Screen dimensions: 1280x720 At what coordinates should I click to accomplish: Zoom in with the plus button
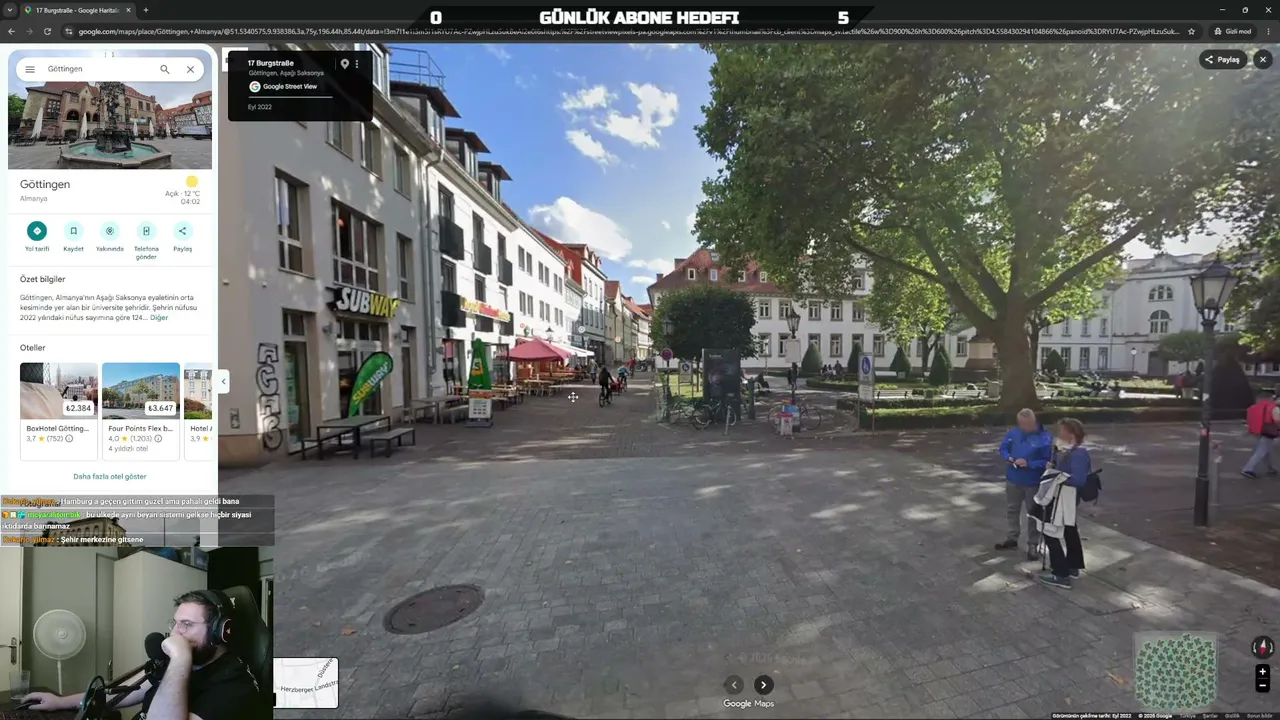[x=1262, y=672]
